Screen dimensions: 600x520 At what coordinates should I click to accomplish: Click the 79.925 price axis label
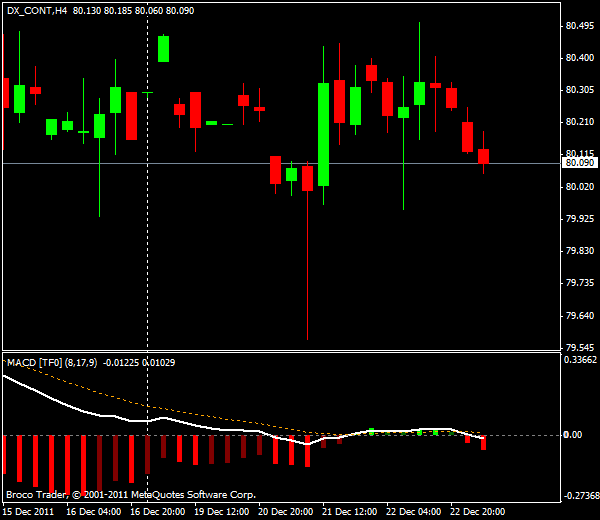[580, 219]
